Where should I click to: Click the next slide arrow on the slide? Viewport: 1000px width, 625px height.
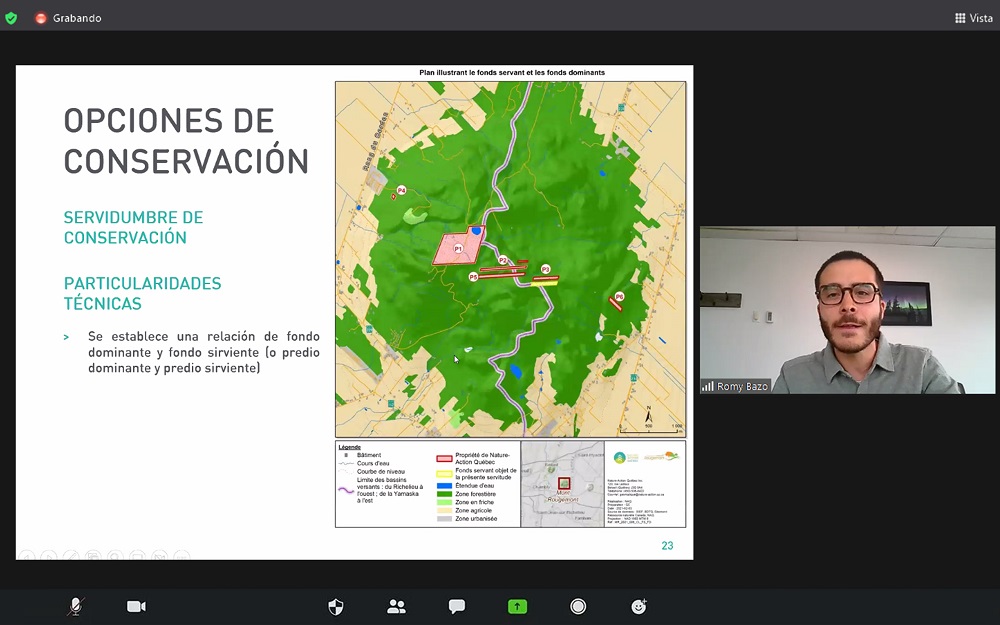[x=49, y=555]
